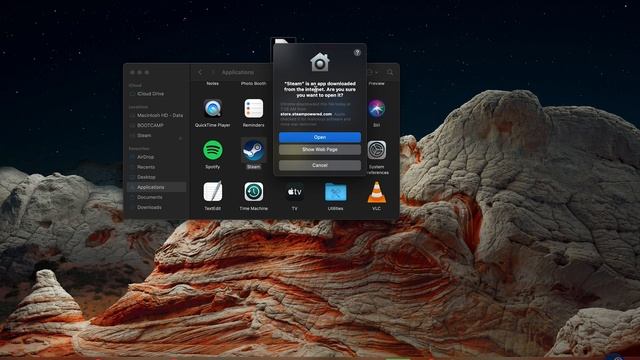Click the Finder search magnifier icon
640x360 pixels.
coord(390,72)
